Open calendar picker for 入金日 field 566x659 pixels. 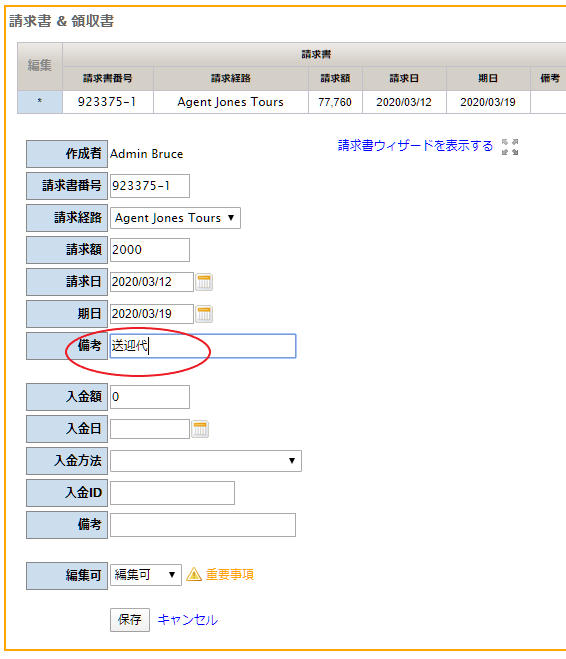pos(200,429)
